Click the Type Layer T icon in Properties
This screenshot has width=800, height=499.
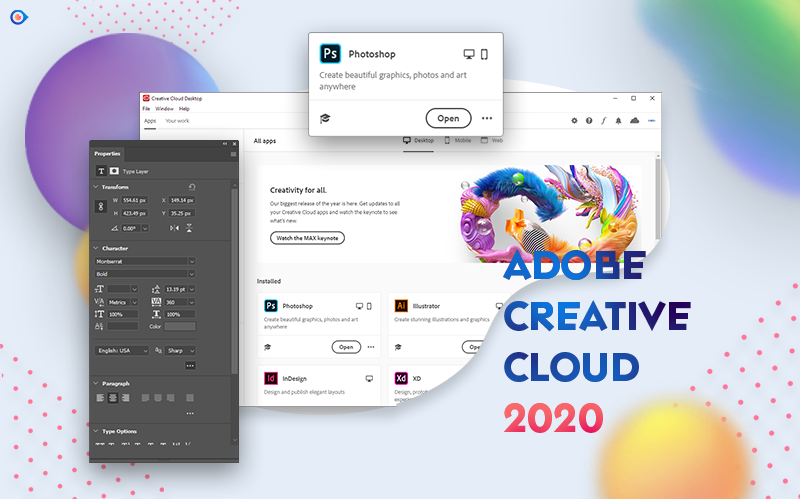[x=101, y=171]
